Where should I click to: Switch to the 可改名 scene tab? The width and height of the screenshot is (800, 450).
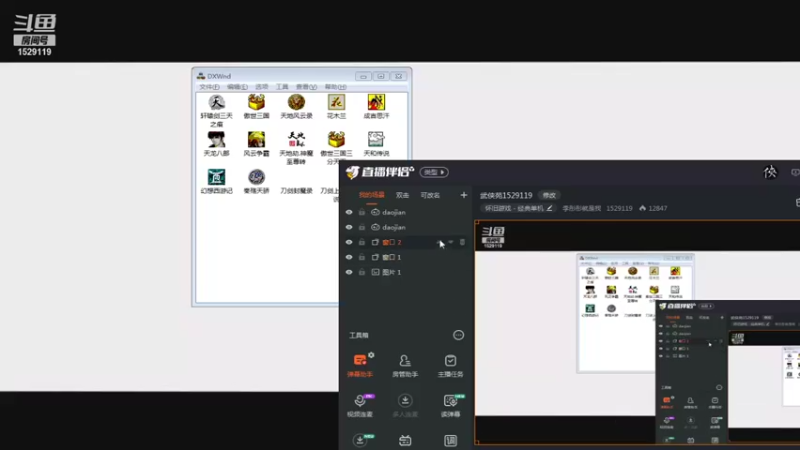point(430,195)
